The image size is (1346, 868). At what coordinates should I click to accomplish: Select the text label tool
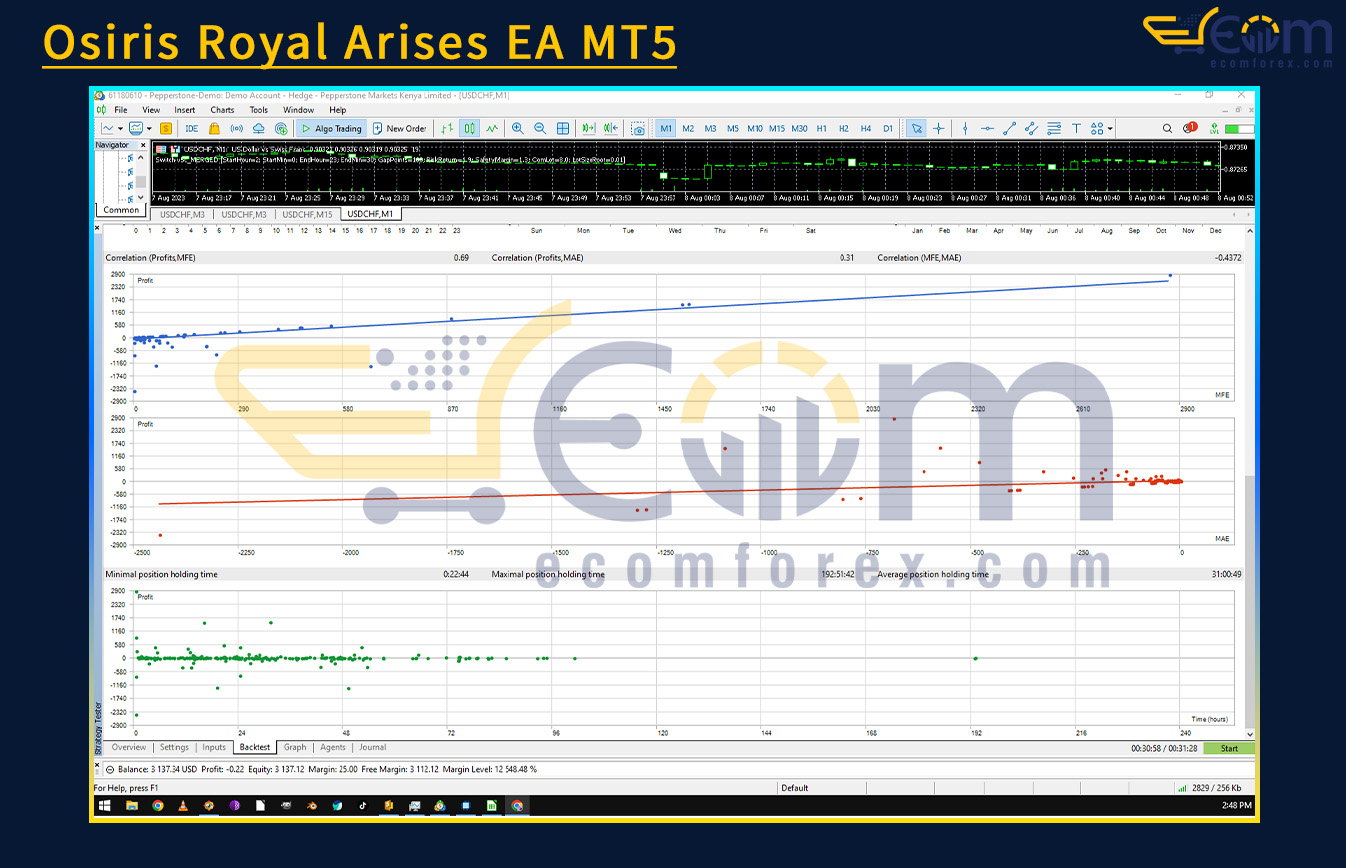1076,128
